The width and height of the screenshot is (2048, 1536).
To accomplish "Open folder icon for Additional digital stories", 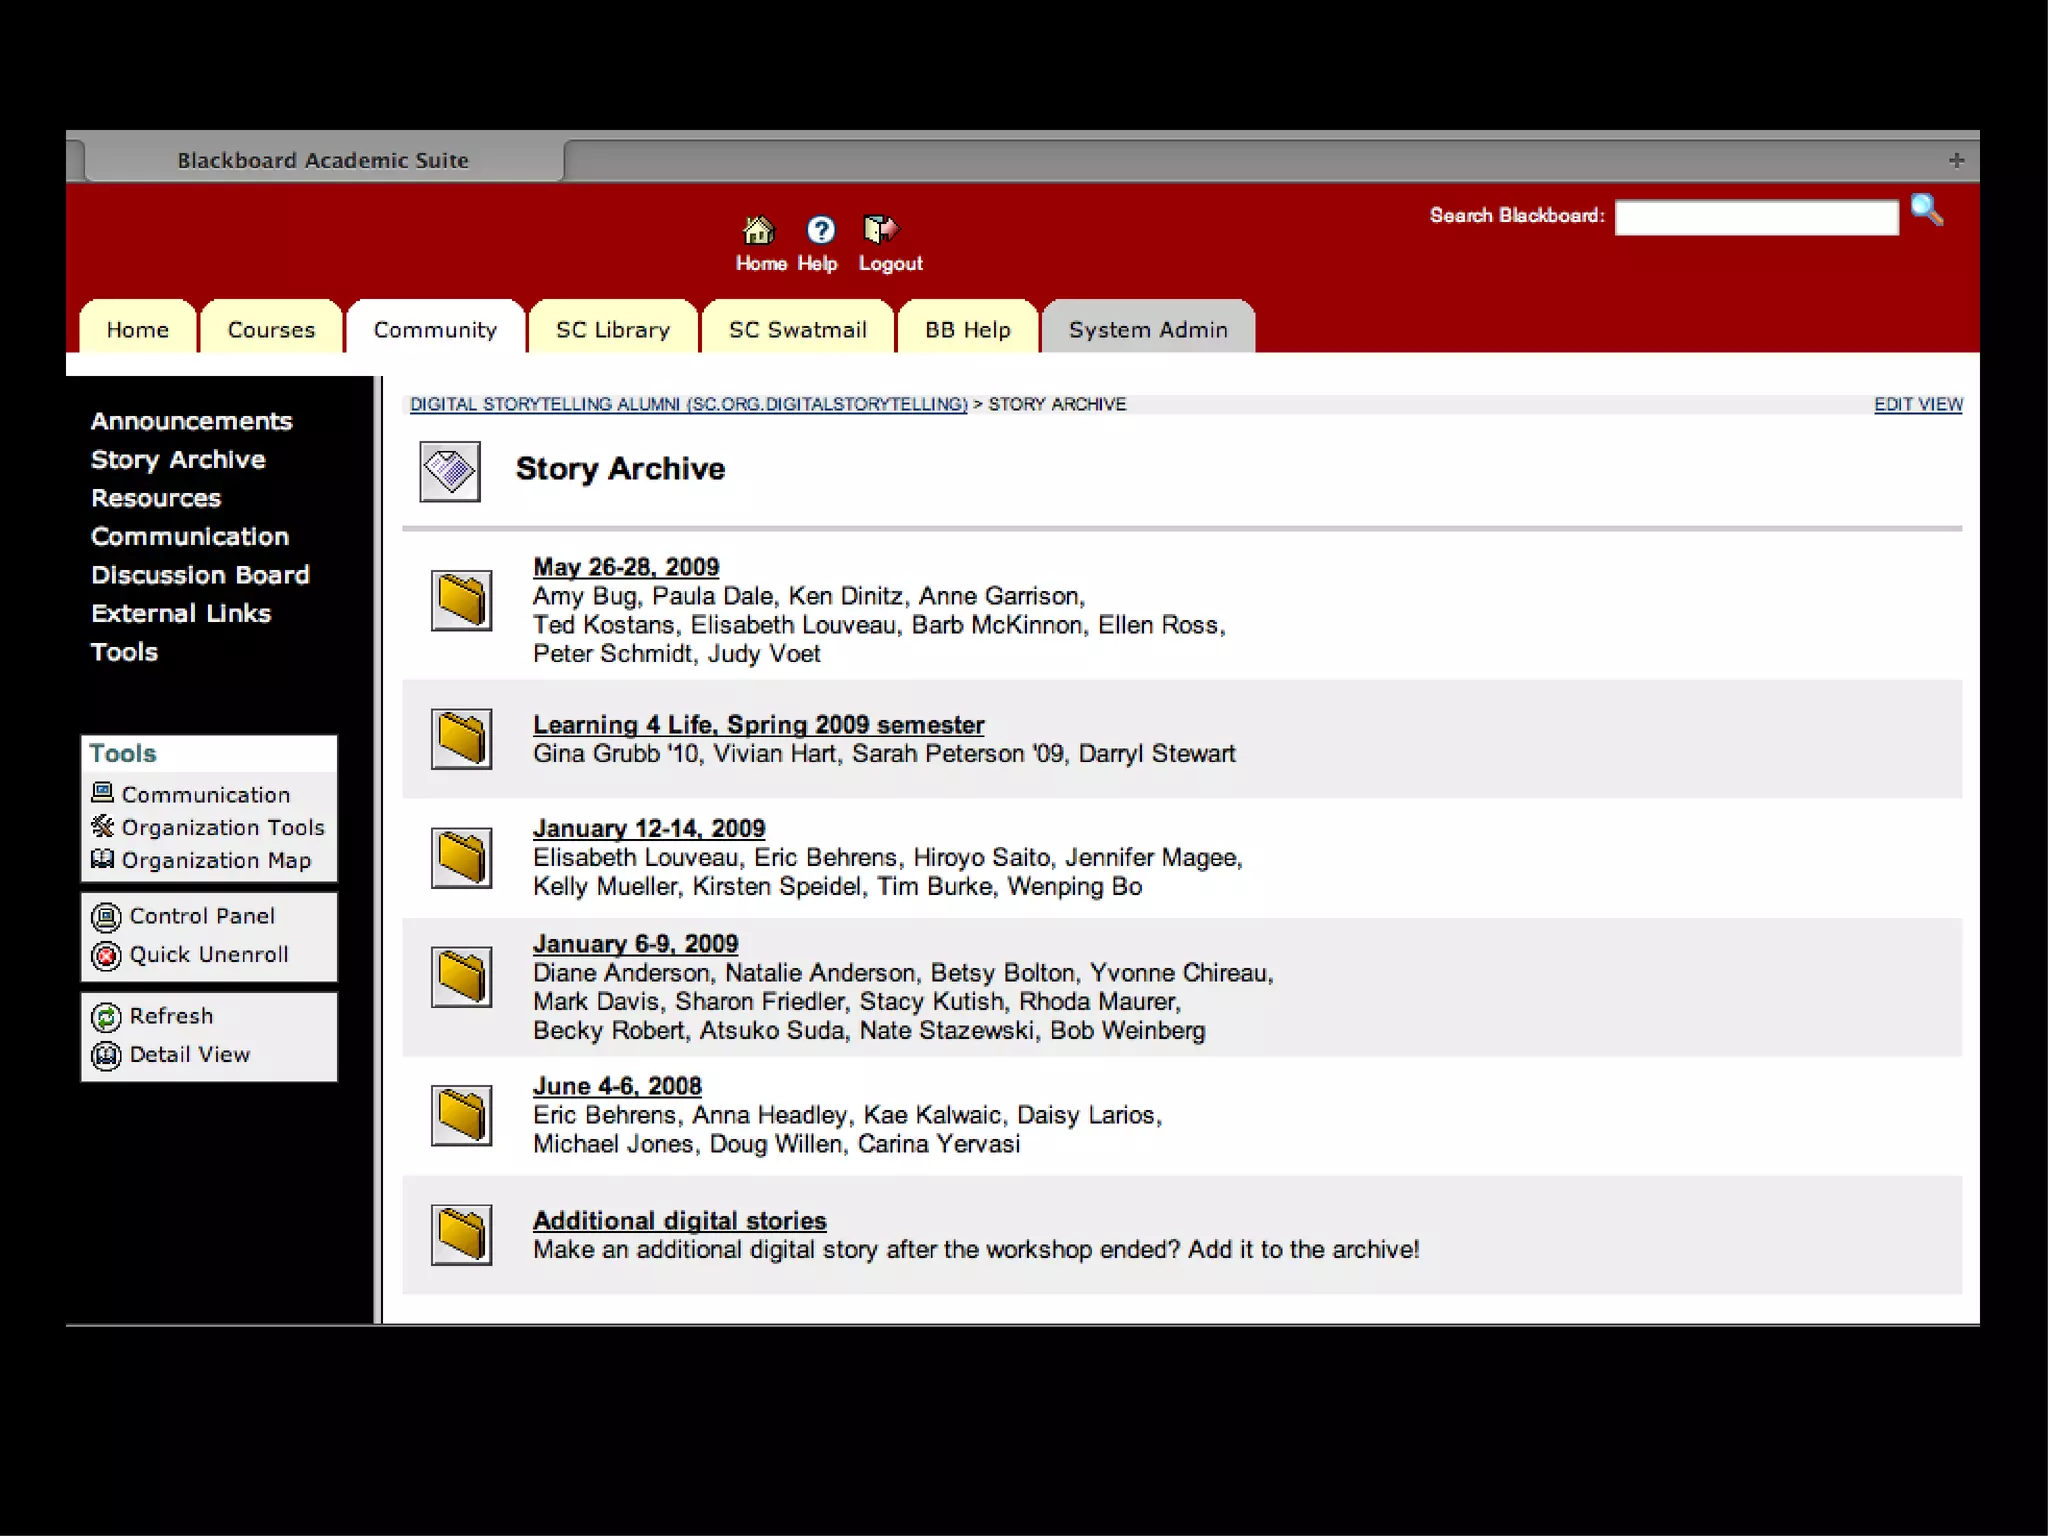I will tap(461, 1235).
